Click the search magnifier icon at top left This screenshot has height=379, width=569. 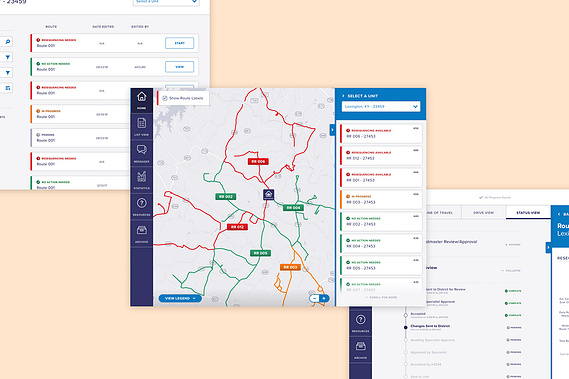8,42
